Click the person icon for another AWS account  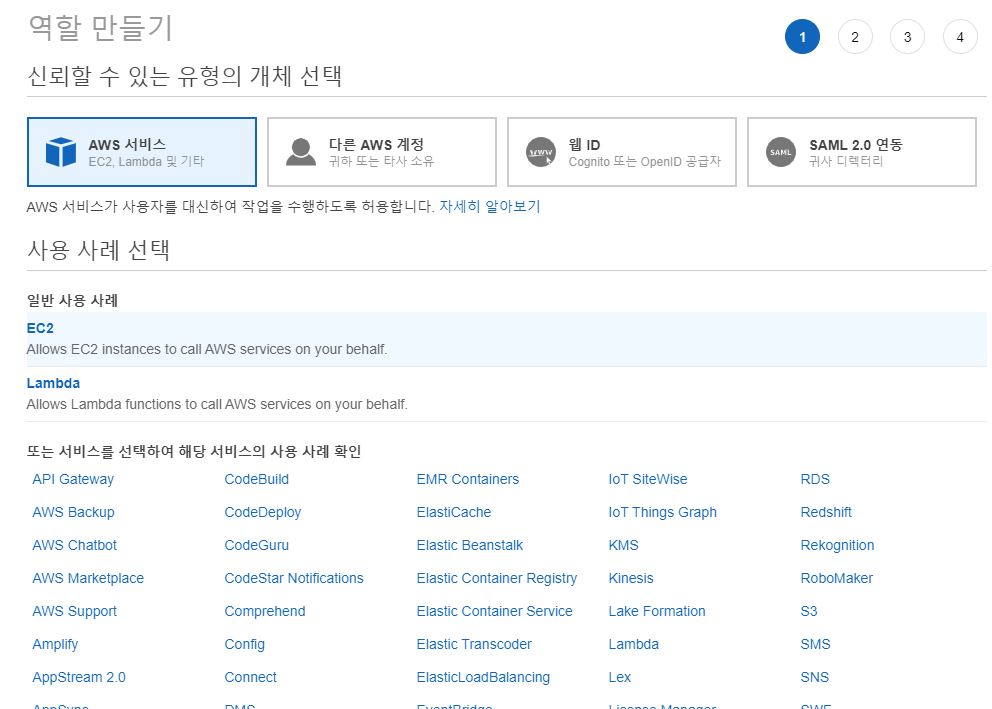coord(301,152)
